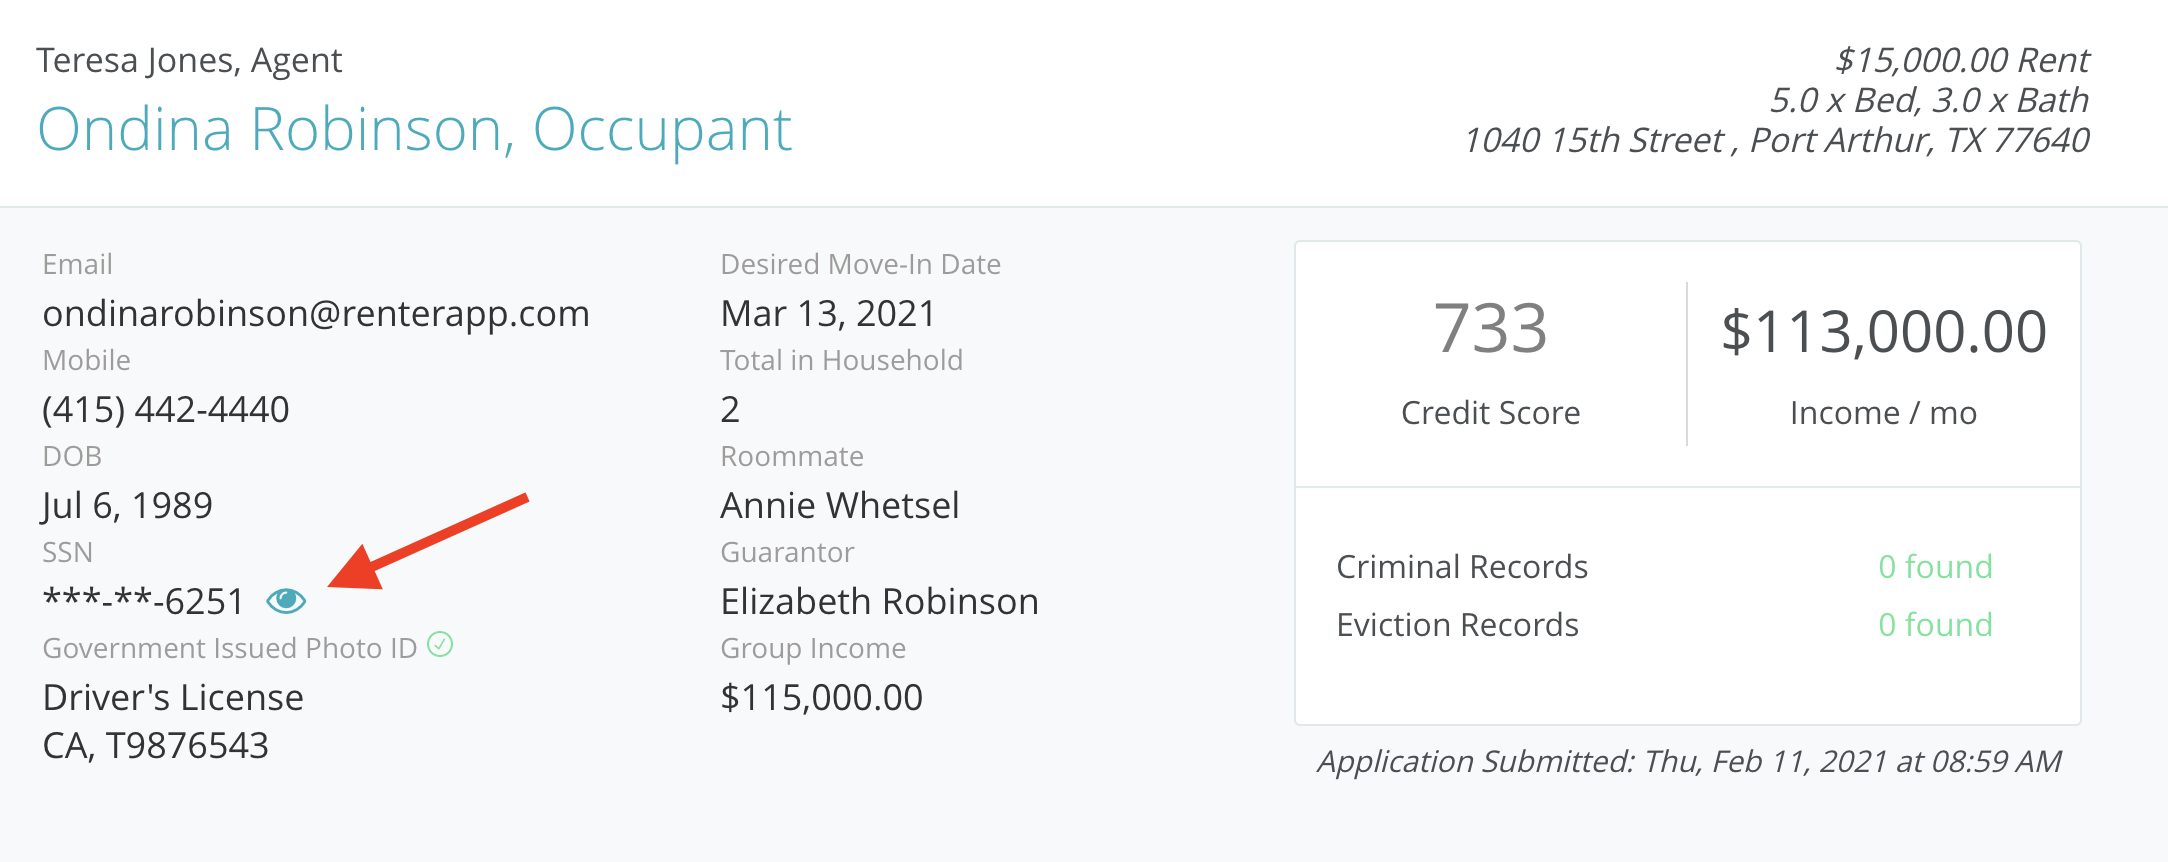This screenshot has height=862, width=2168.
Task: Open roommate Annie Whetsel's name
Action: pyautogui.click(x=840, y=506)
